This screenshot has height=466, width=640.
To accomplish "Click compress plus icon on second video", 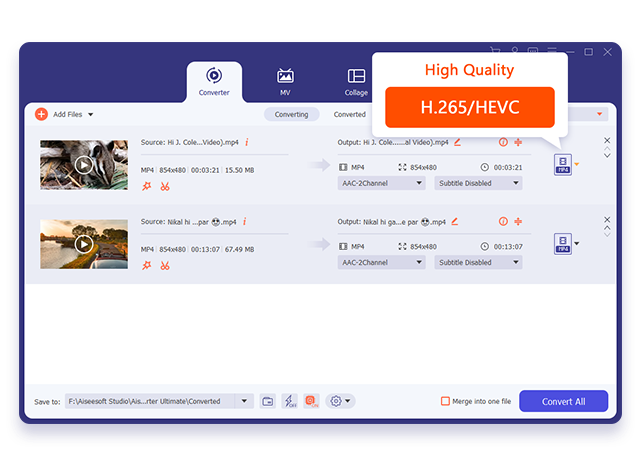I will coord(518,221).
